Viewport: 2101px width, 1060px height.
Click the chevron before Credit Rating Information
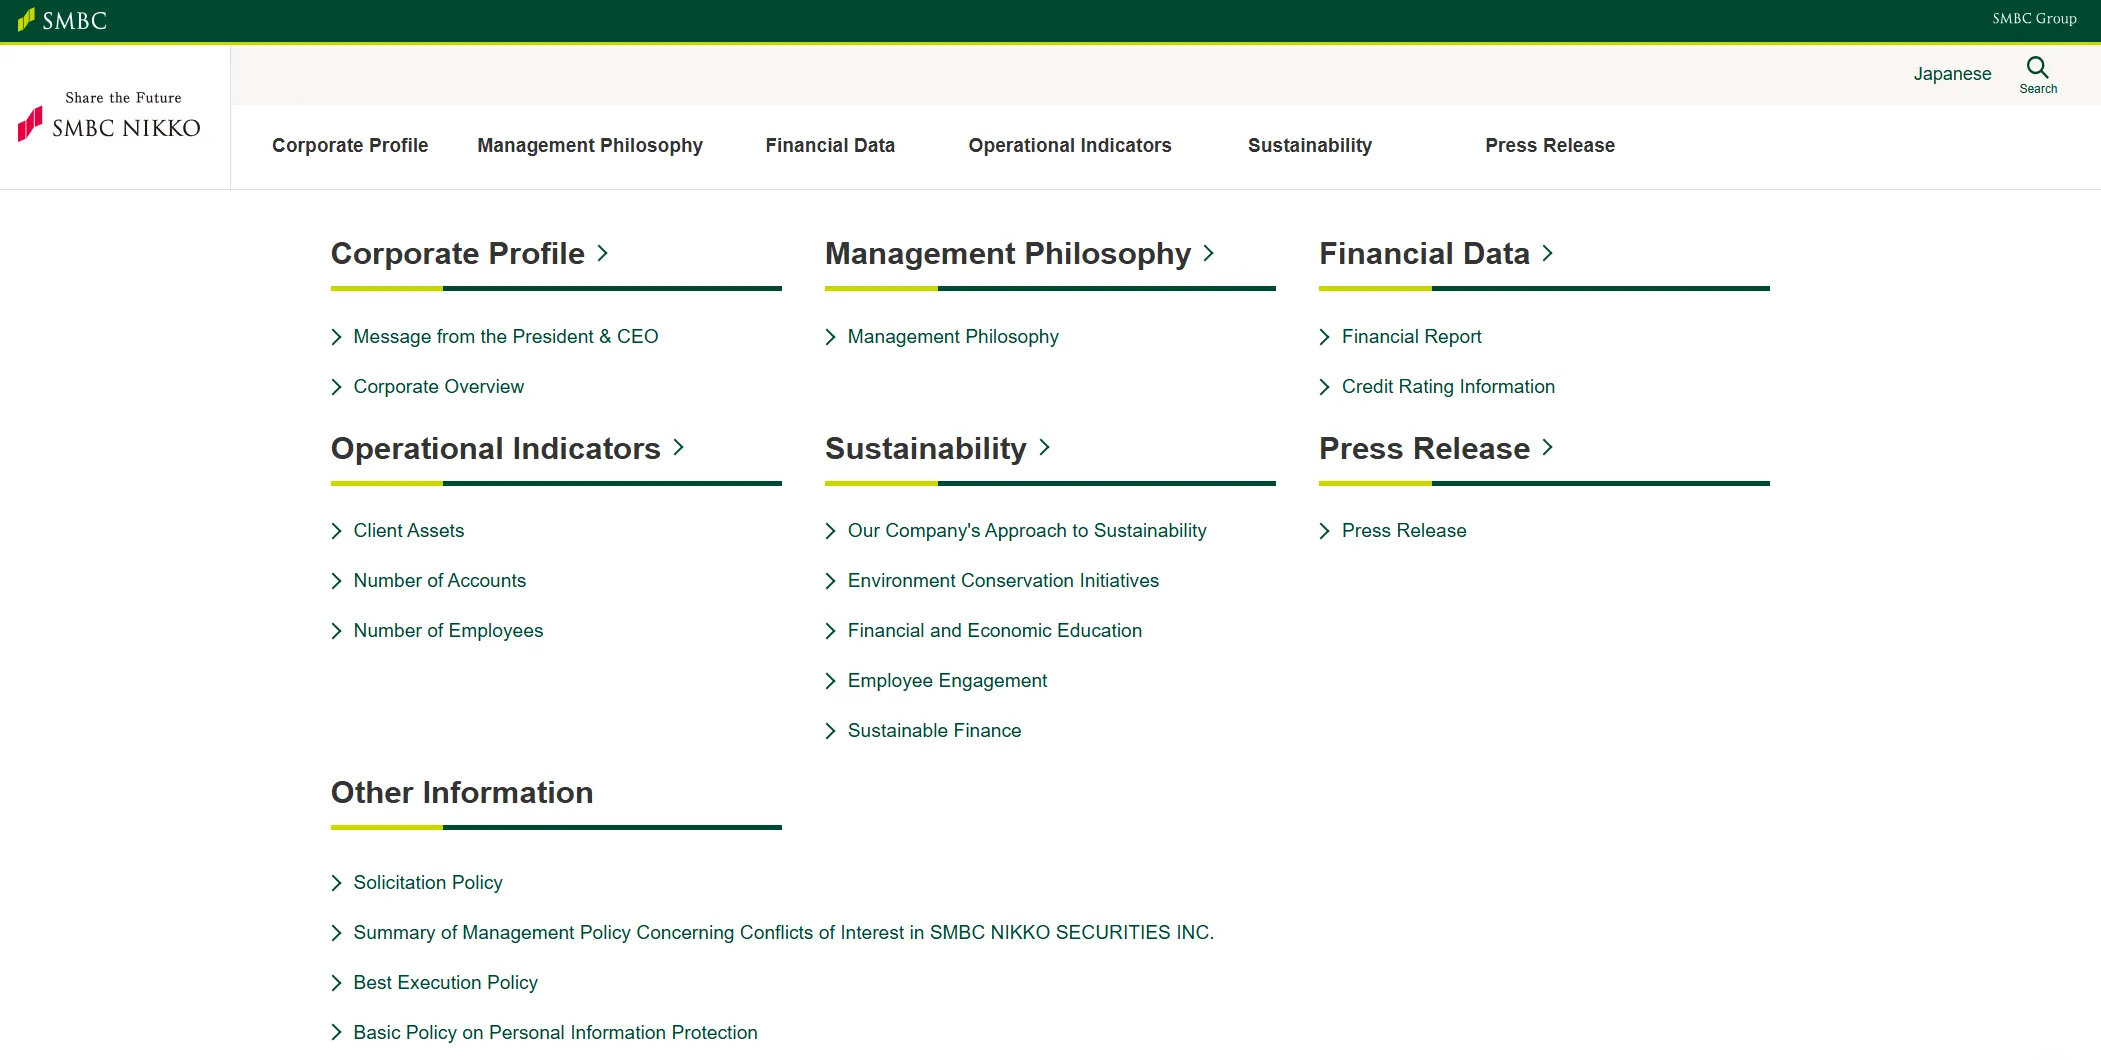coord(1324,387)
